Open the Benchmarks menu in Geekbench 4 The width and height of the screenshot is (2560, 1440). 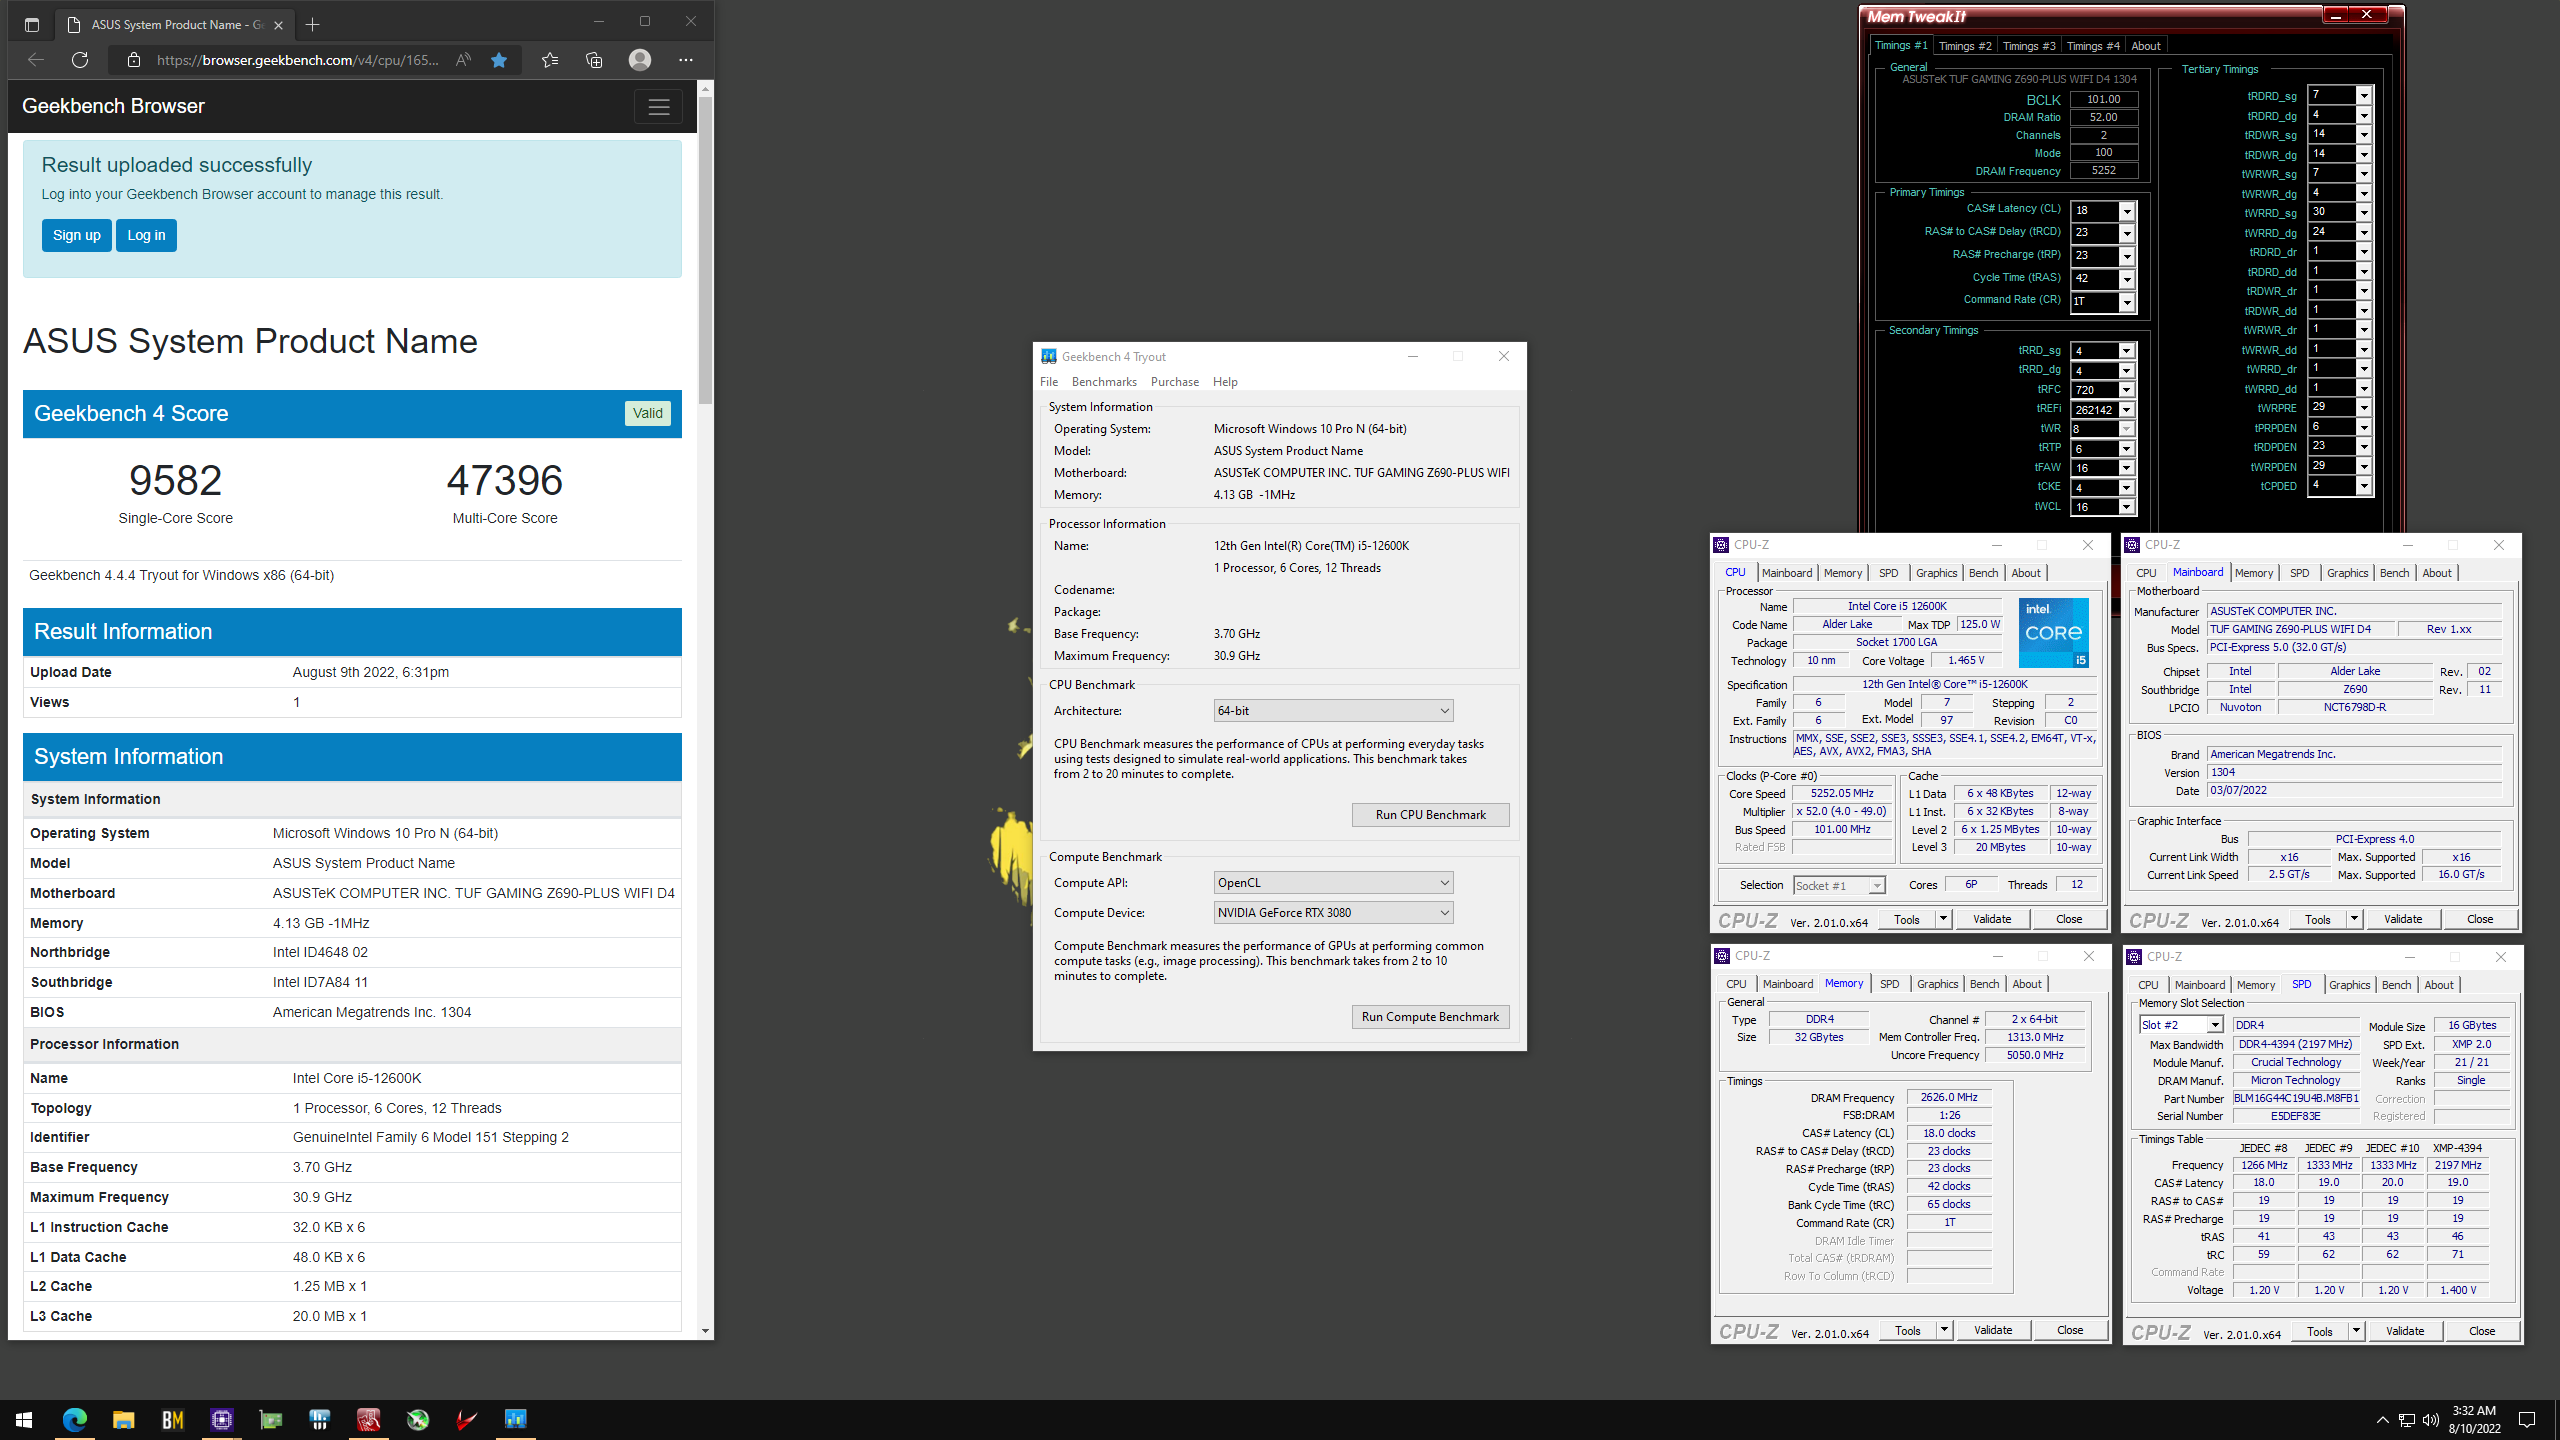[x=1104, y=382]
